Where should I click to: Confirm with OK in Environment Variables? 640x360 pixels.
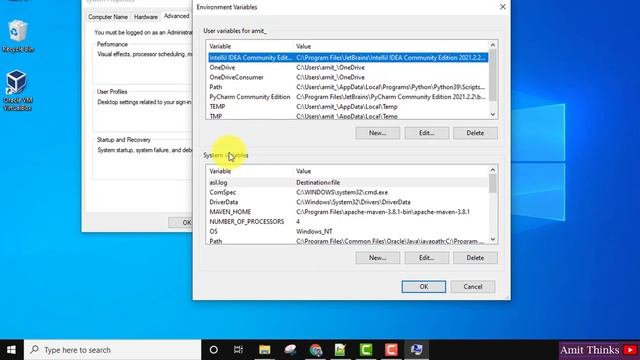(x=424, y=287)
